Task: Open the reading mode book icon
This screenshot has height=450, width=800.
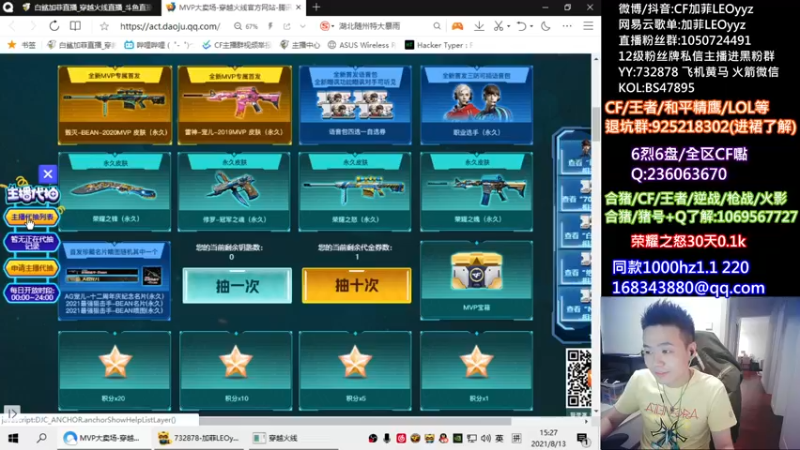Action: (76, 26)
